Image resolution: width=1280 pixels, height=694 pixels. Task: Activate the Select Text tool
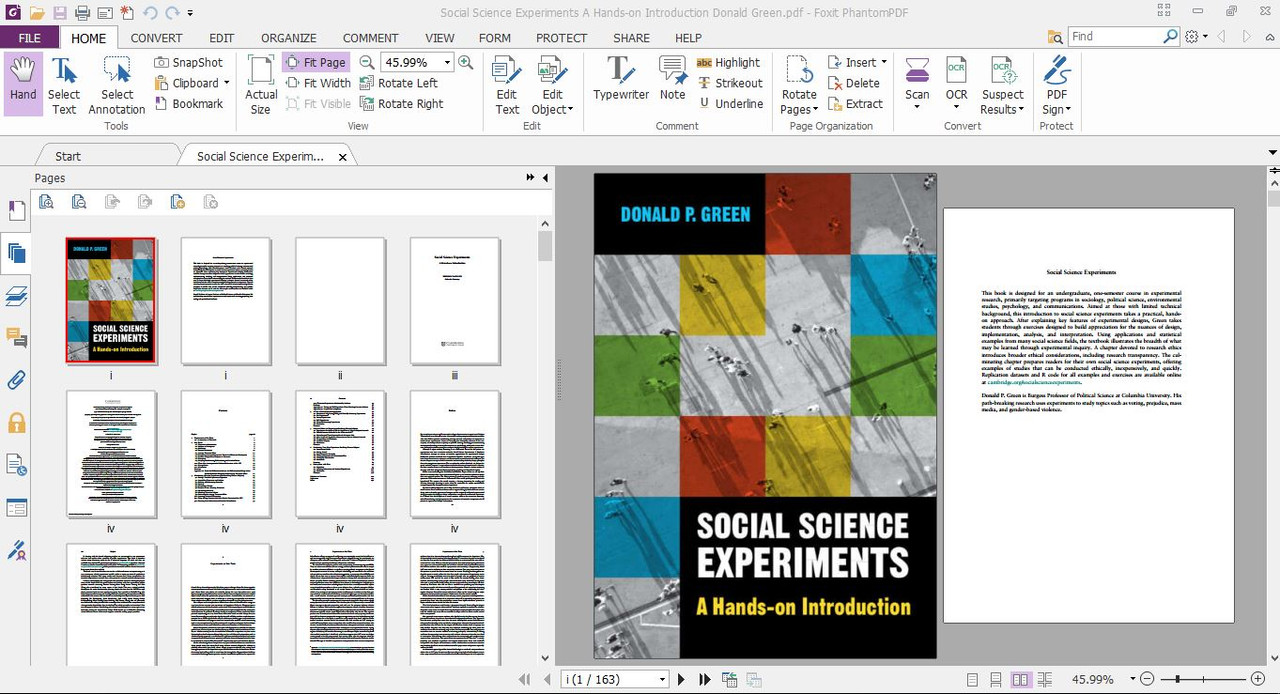point(64,84)
